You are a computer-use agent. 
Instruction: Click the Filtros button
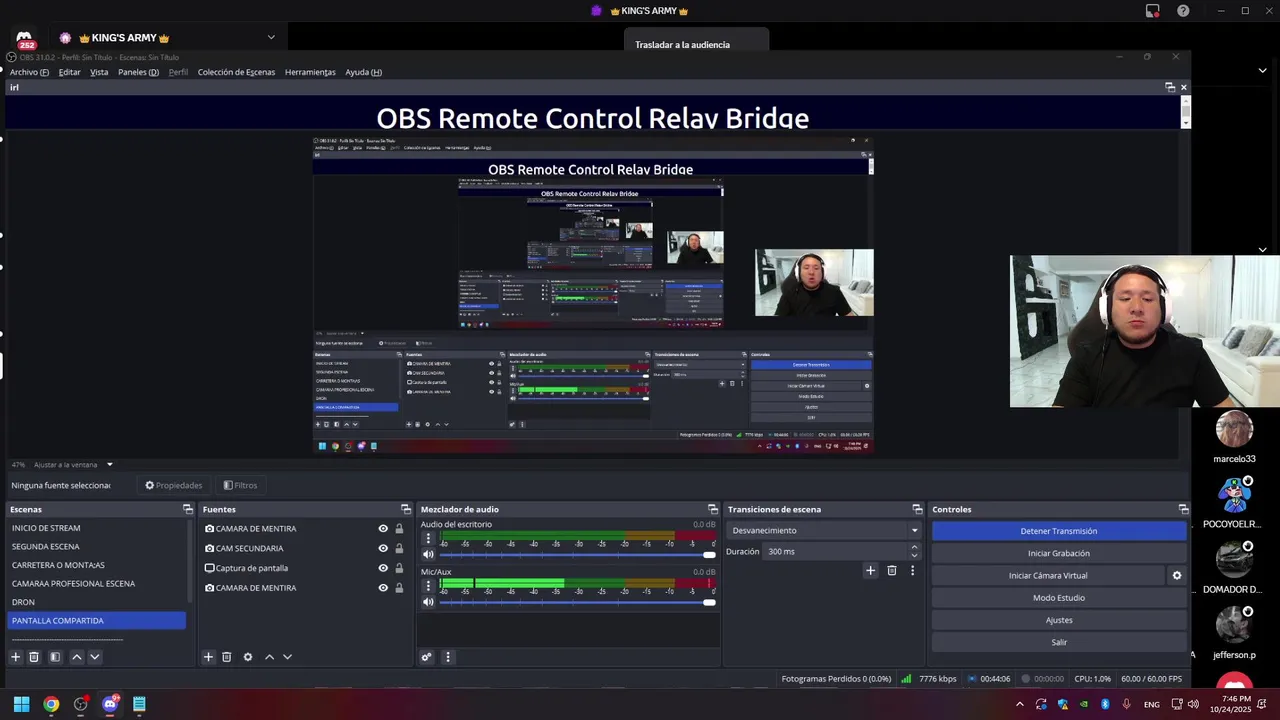pos(240,485)
